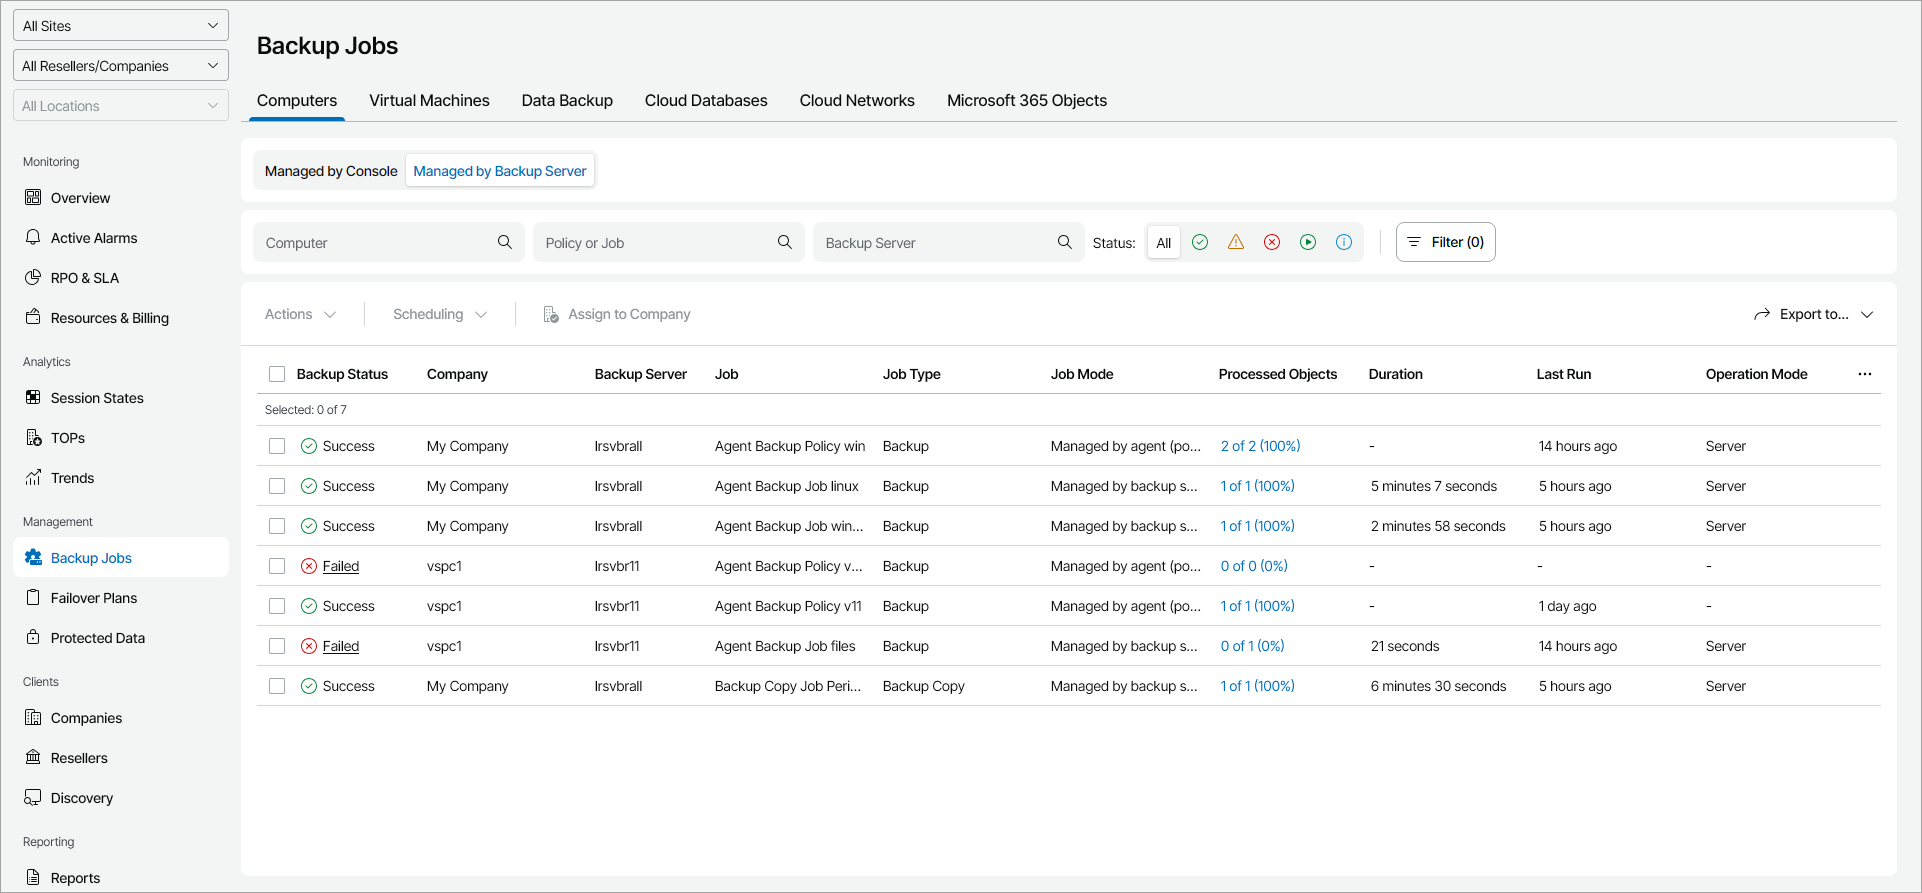Open Failed status link for Agent Backup Job files
The image size is (1922, 893).
tap(341, 646)
